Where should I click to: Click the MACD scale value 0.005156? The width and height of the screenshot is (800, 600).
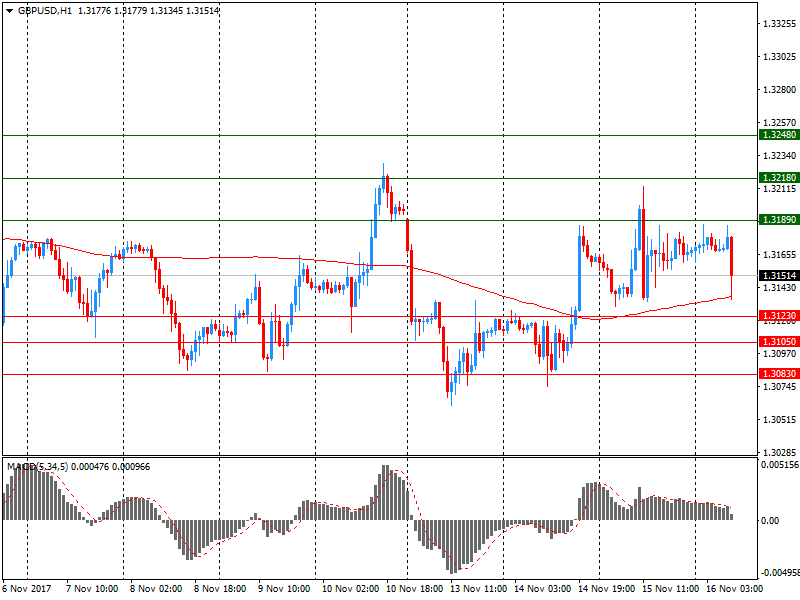point(780,465)
